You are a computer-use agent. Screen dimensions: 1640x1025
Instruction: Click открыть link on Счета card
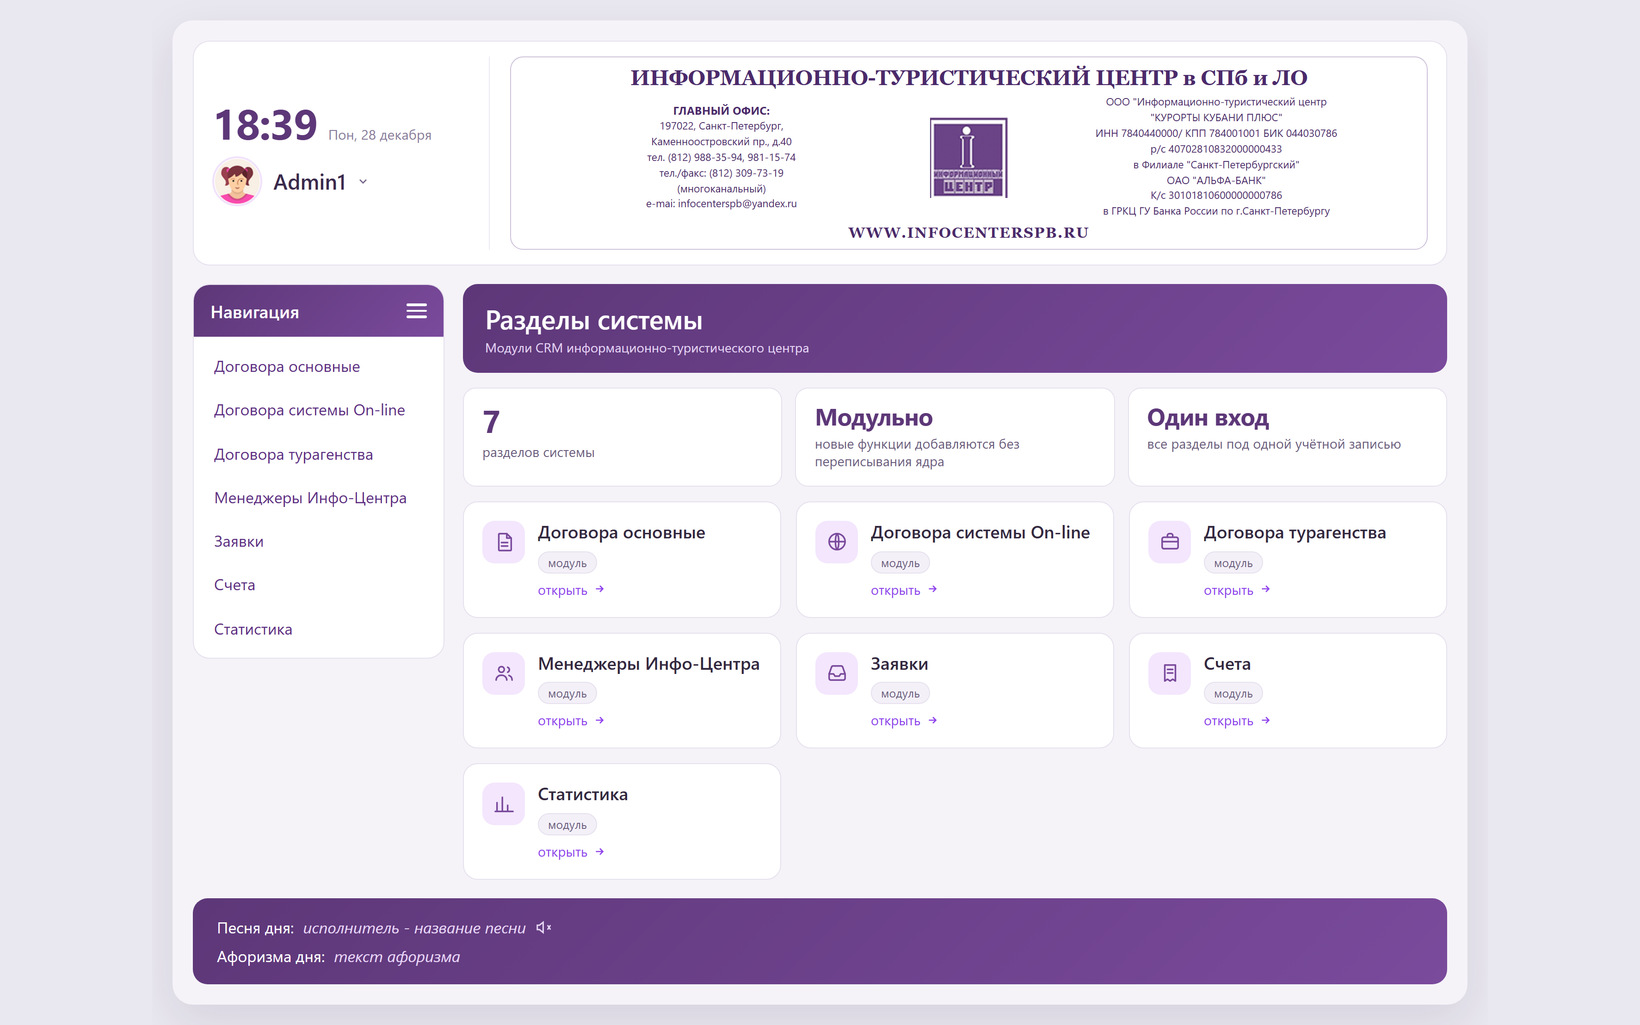(1237, 721)
